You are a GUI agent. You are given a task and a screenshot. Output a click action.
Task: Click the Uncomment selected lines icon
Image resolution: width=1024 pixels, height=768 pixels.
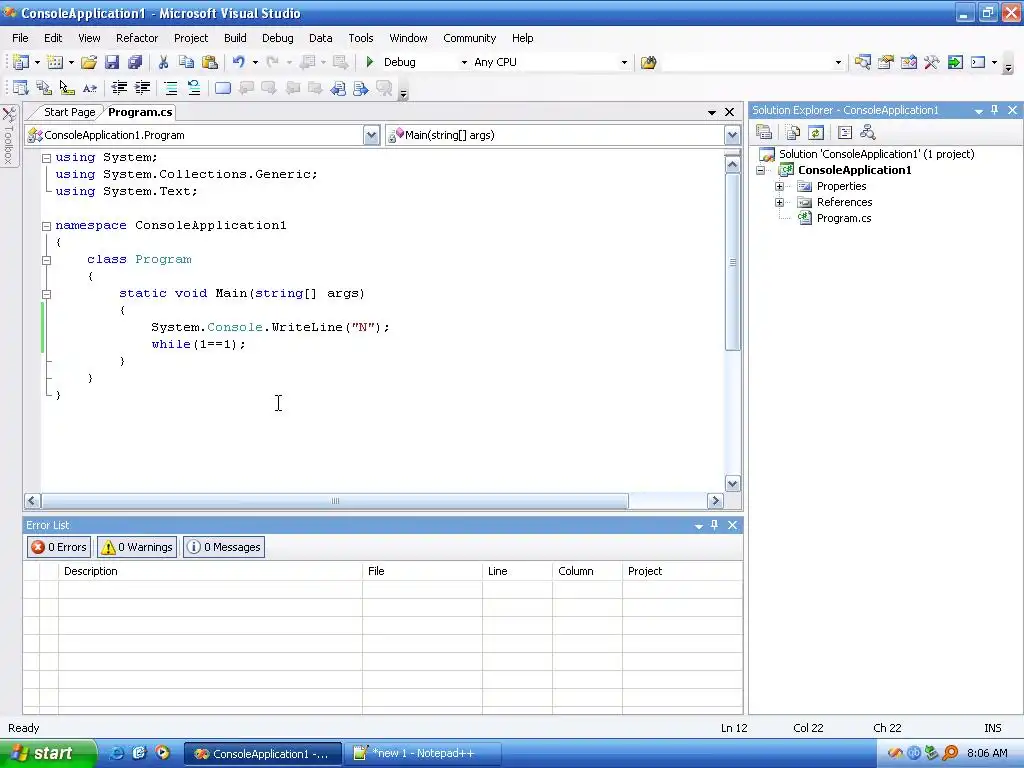[x=194, y=88]
